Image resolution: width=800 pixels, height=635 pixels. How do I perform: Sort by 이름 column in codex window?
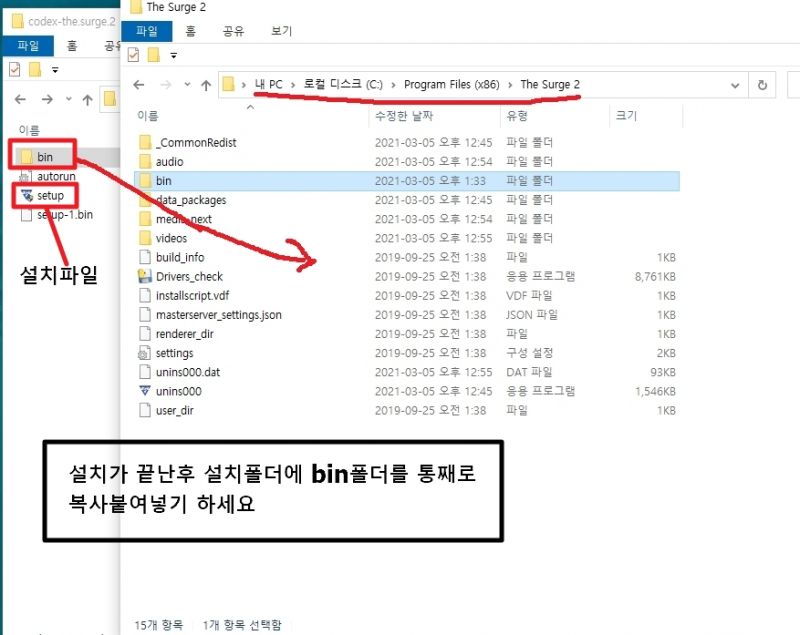pyautogui.click(x=29, y=131)
